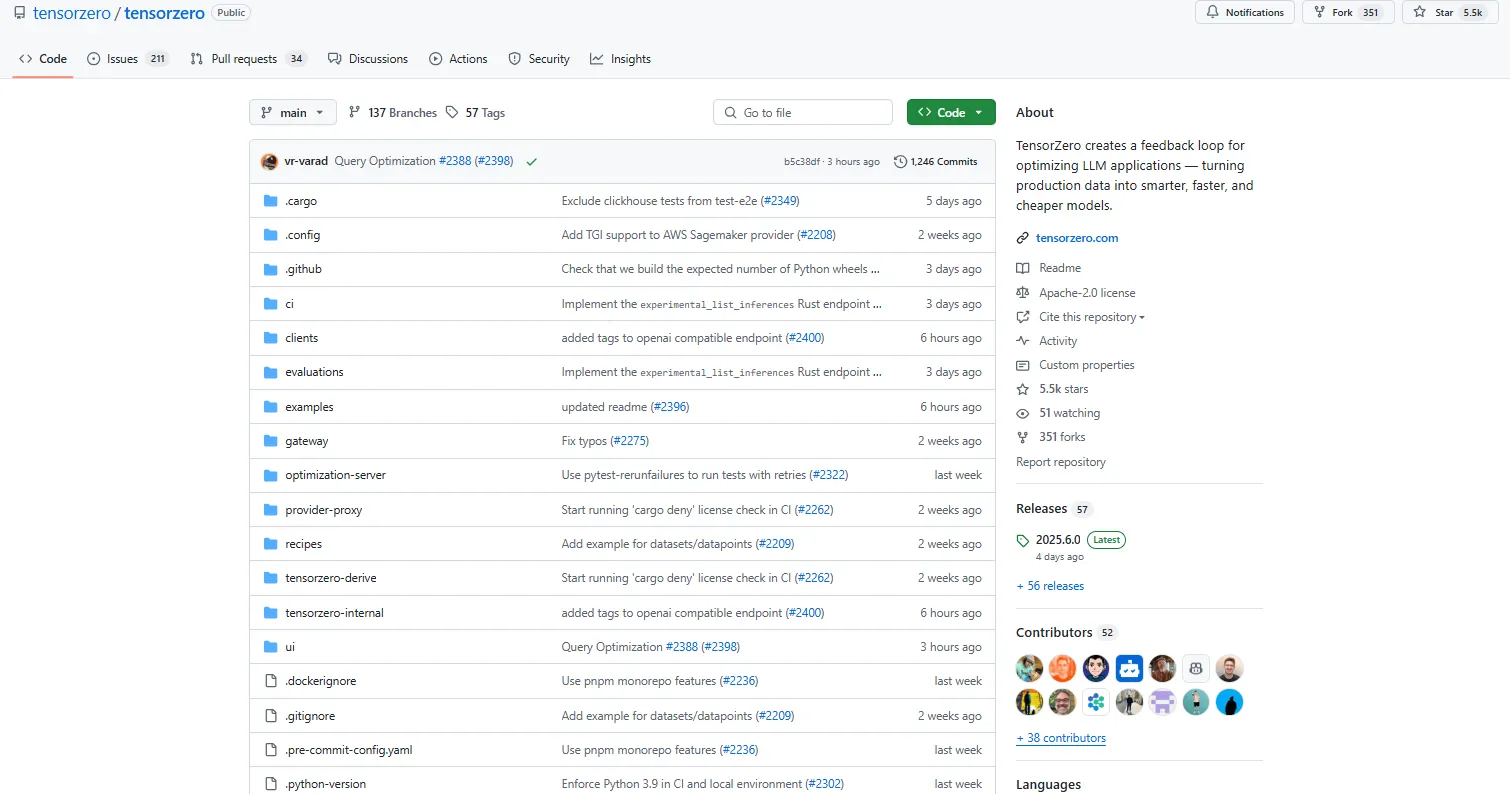Open the + 38 contributors link
The height and width of the screenshot is (794, 1510).
[1061, 738]
